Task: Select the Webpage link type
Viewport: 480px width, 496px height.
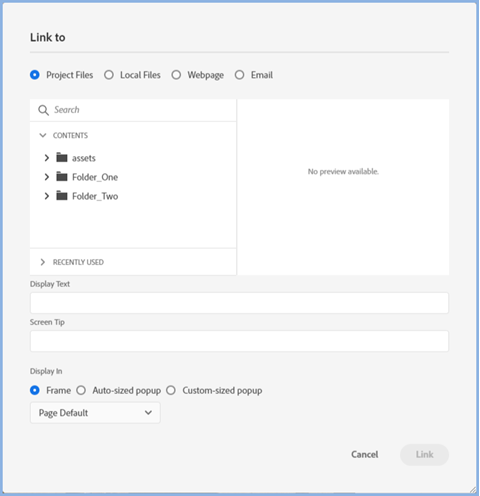Action: click(x=176, y=75)
